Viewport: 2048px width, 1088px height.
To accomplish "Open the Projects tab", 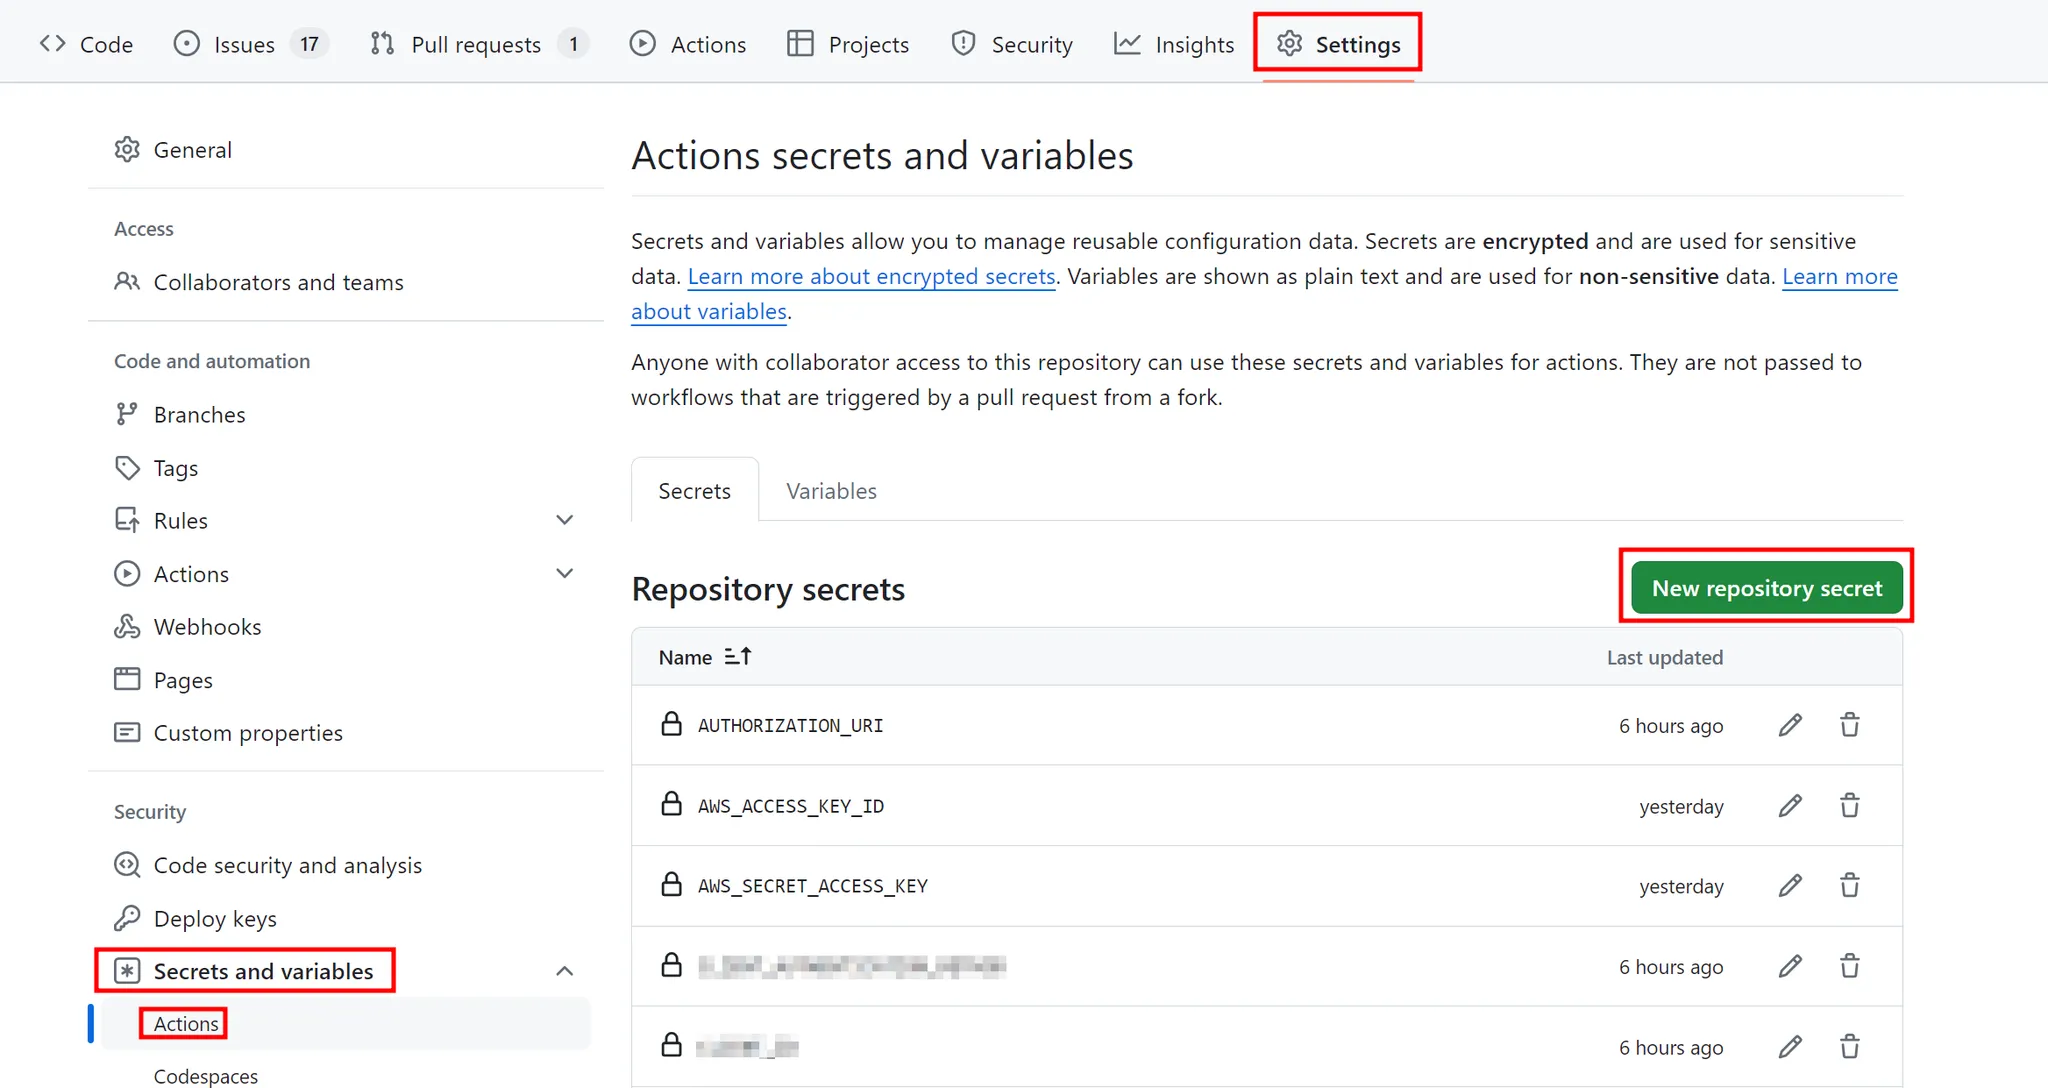I will [x=848, y=44].
